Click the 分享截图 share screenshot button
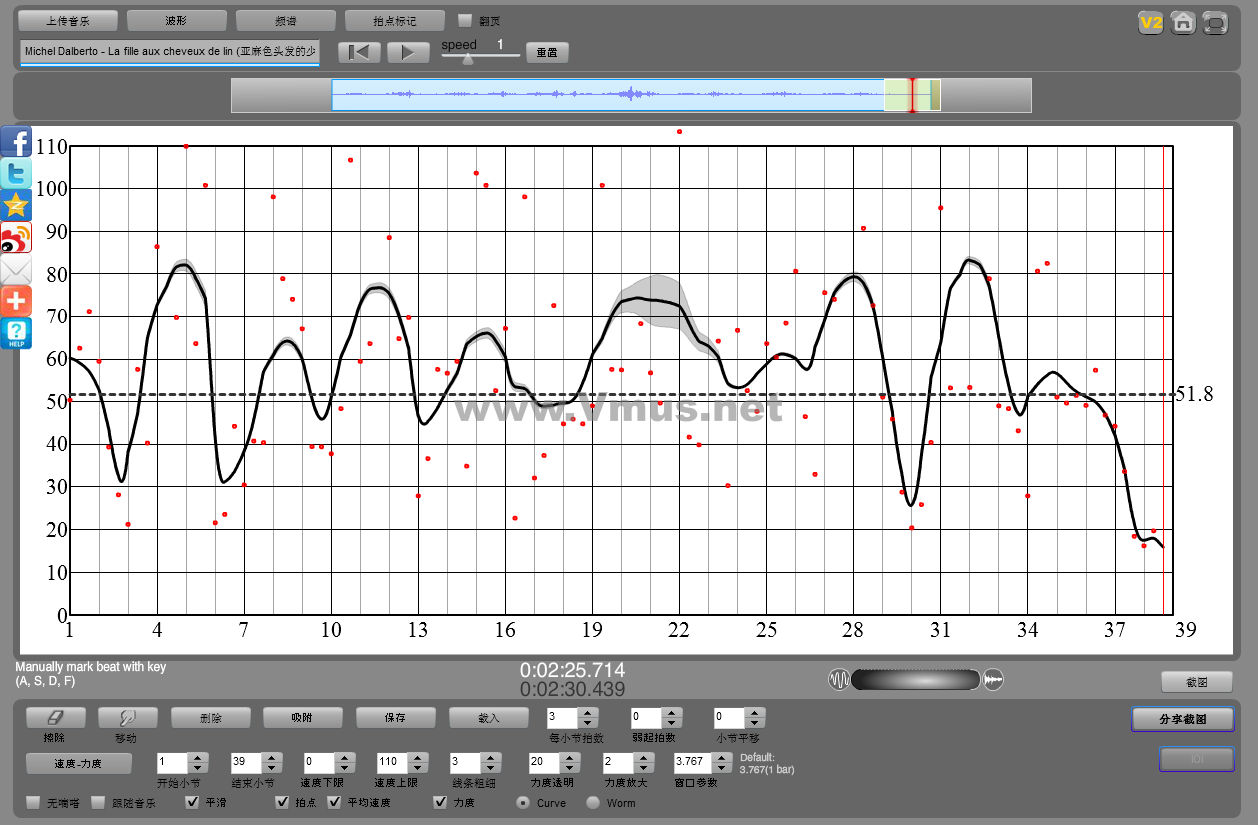 [x=1182, y=719]
